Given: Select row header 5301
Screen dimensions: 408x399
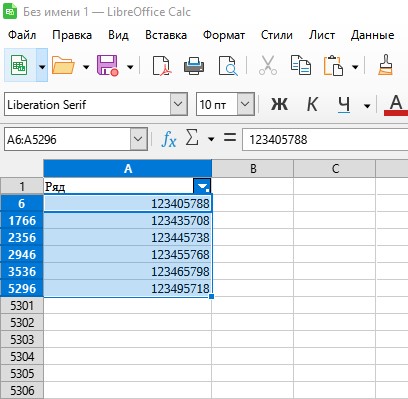Looking at the screenshot, I should 22,305.
